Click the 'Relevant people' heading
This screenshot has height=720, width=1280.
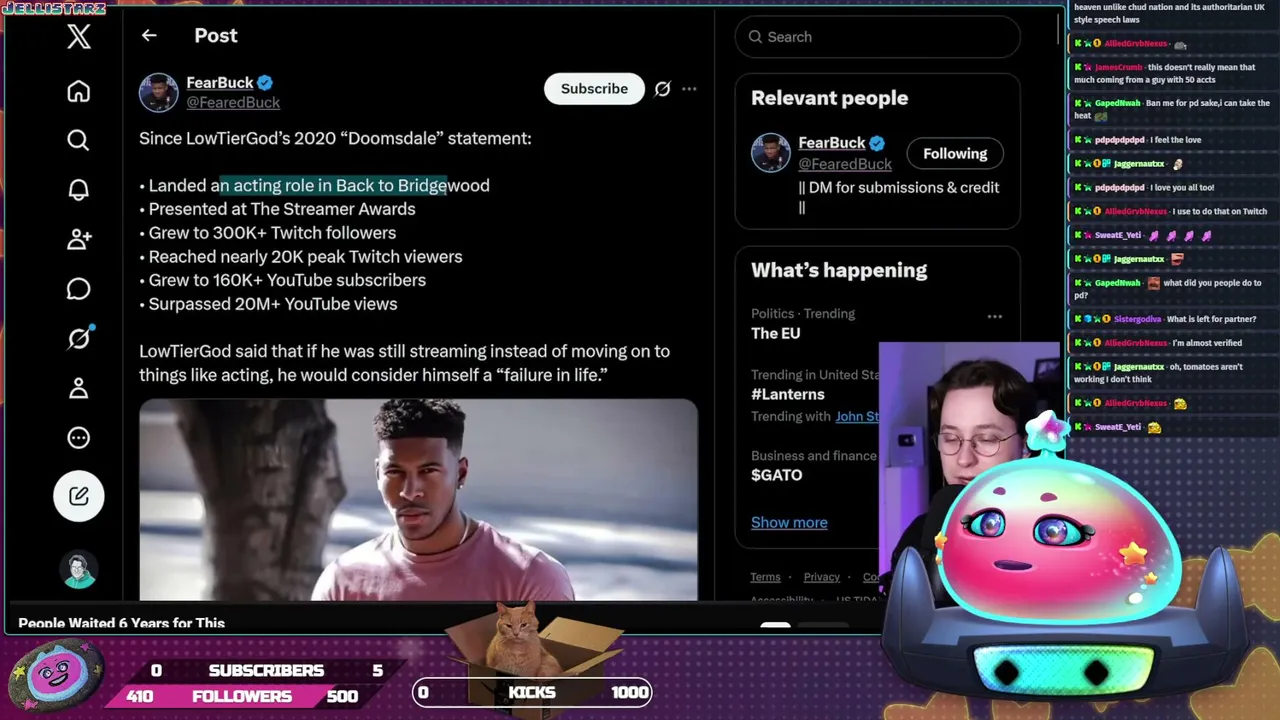click(830, 98)
